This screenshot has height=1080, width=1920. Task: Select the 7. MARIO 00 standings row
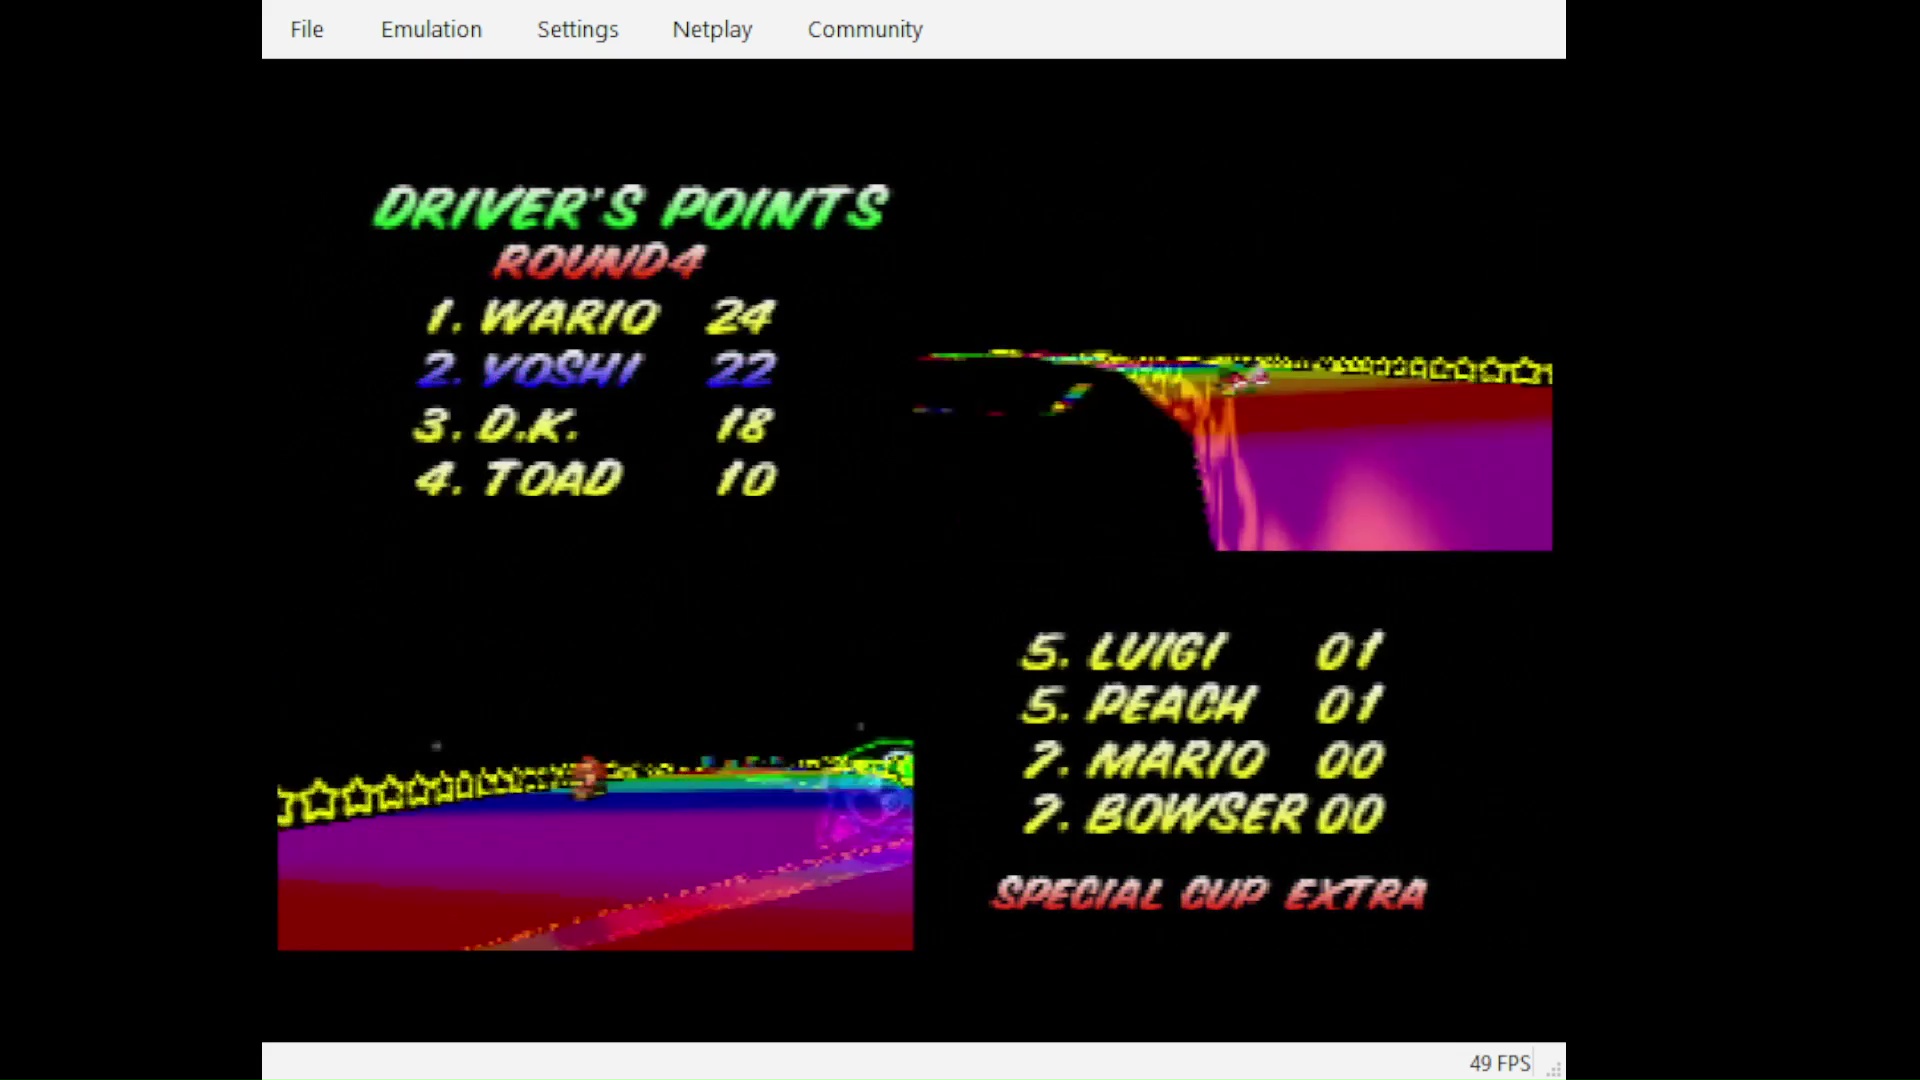[x=1203, y=759]
